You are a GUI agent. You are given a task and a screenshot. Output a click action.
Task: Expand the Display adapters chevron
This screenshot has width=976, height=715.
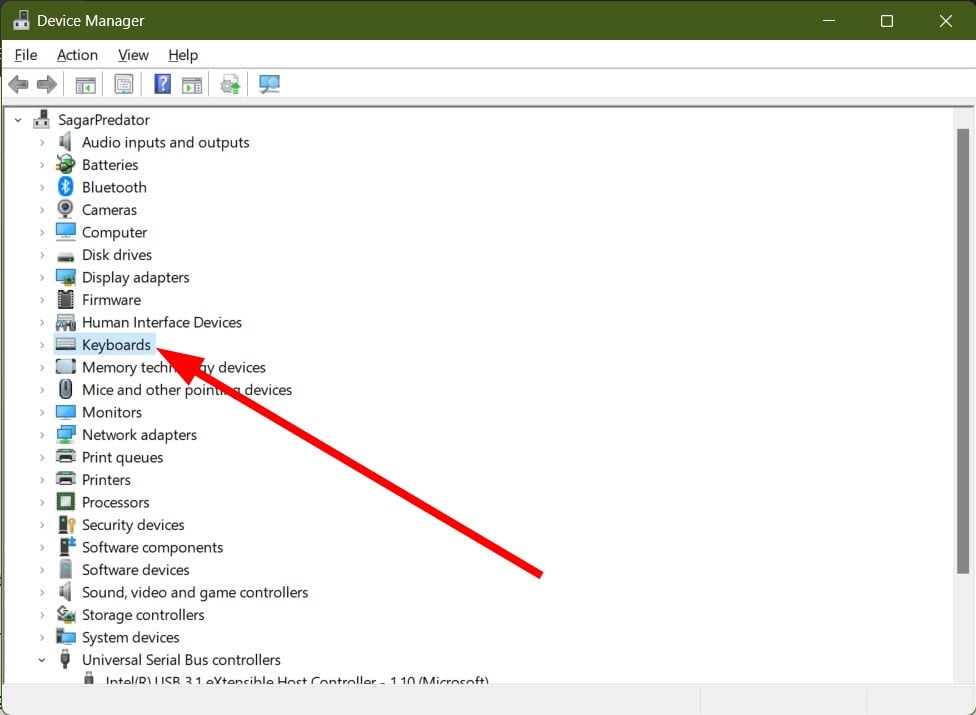pos(42,278)
